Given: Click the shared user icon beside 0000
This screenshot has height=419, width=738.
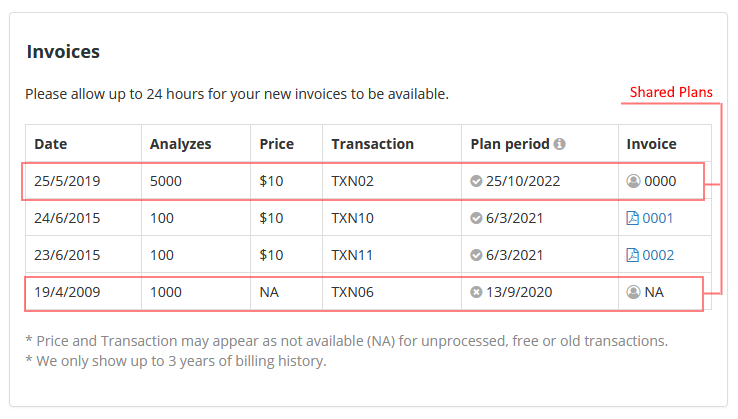Looking at the screenshot, I should [632, 181].
